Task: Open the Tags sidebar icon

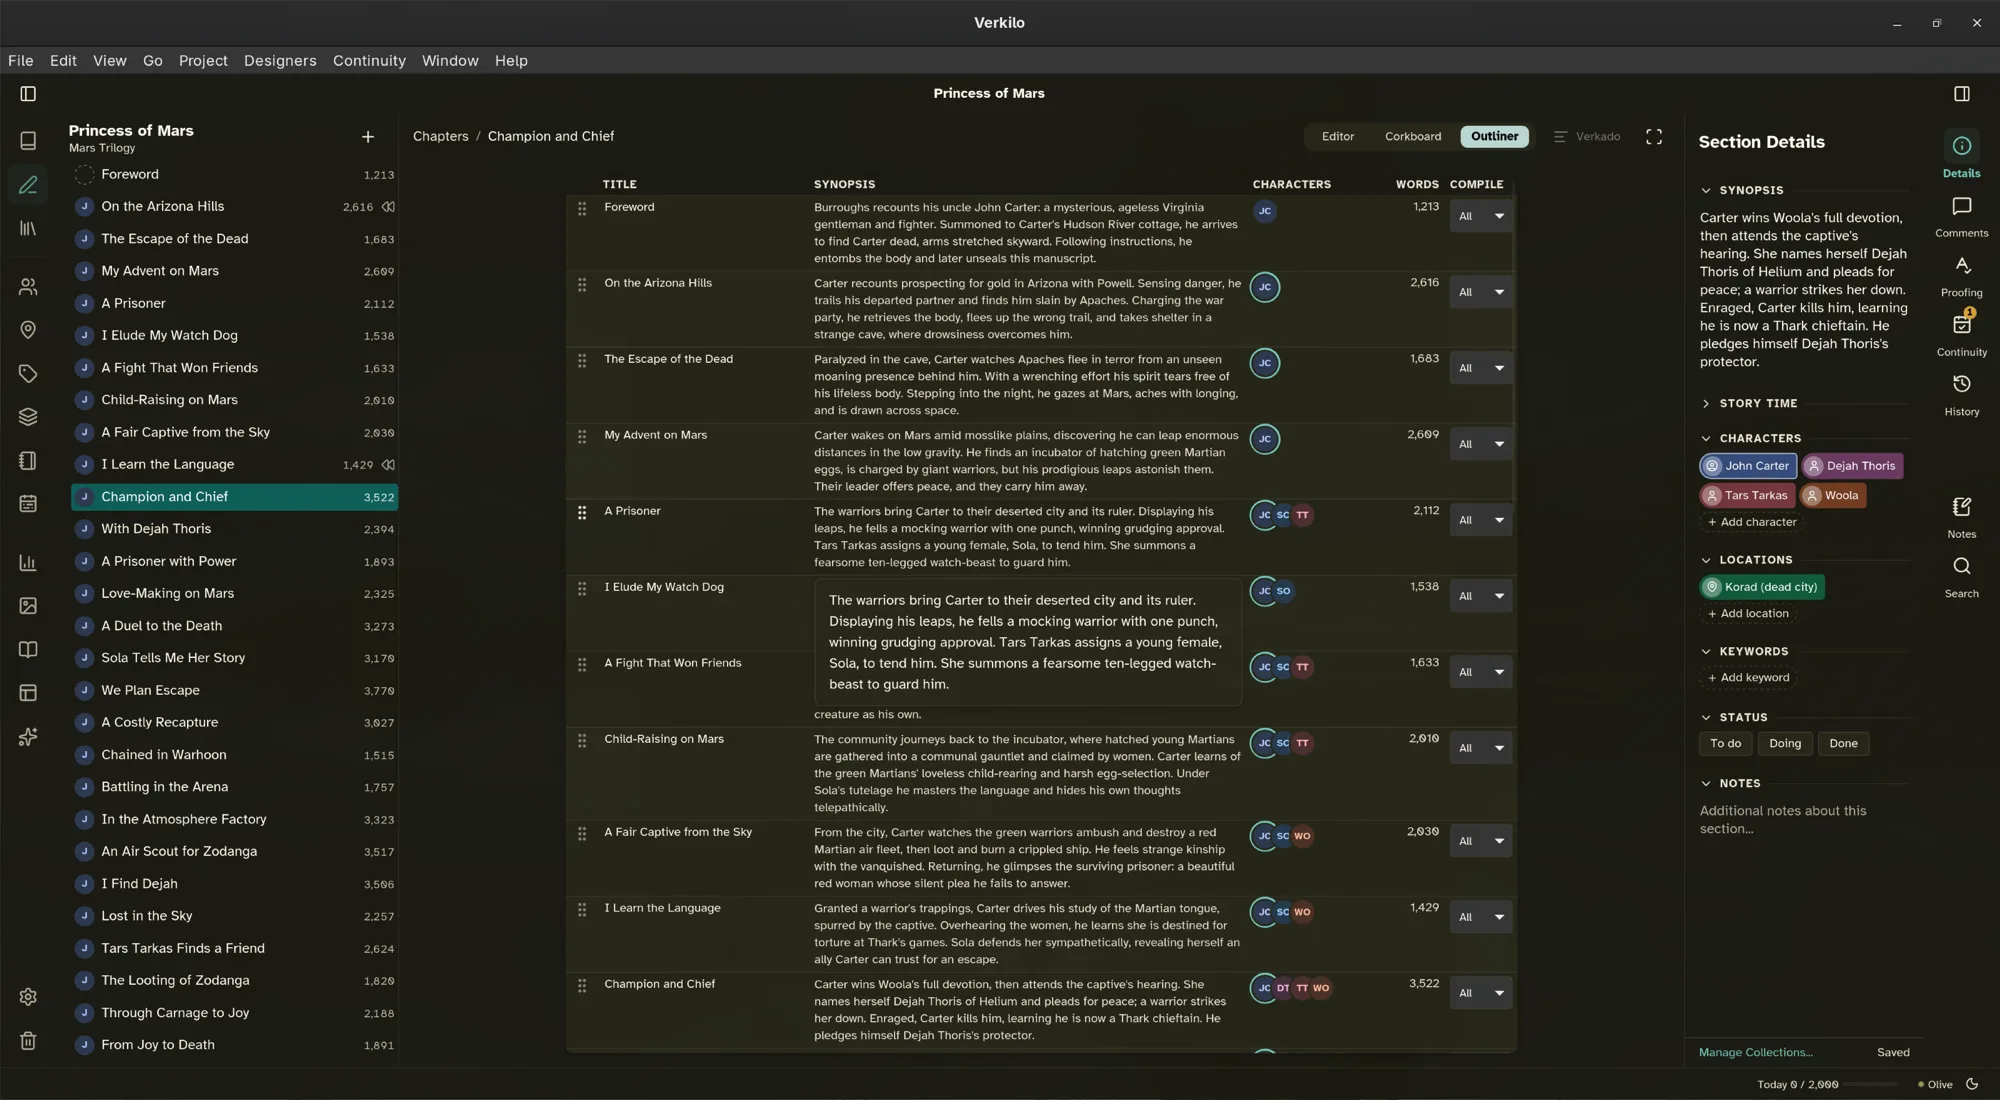Action: click(28, 374)
